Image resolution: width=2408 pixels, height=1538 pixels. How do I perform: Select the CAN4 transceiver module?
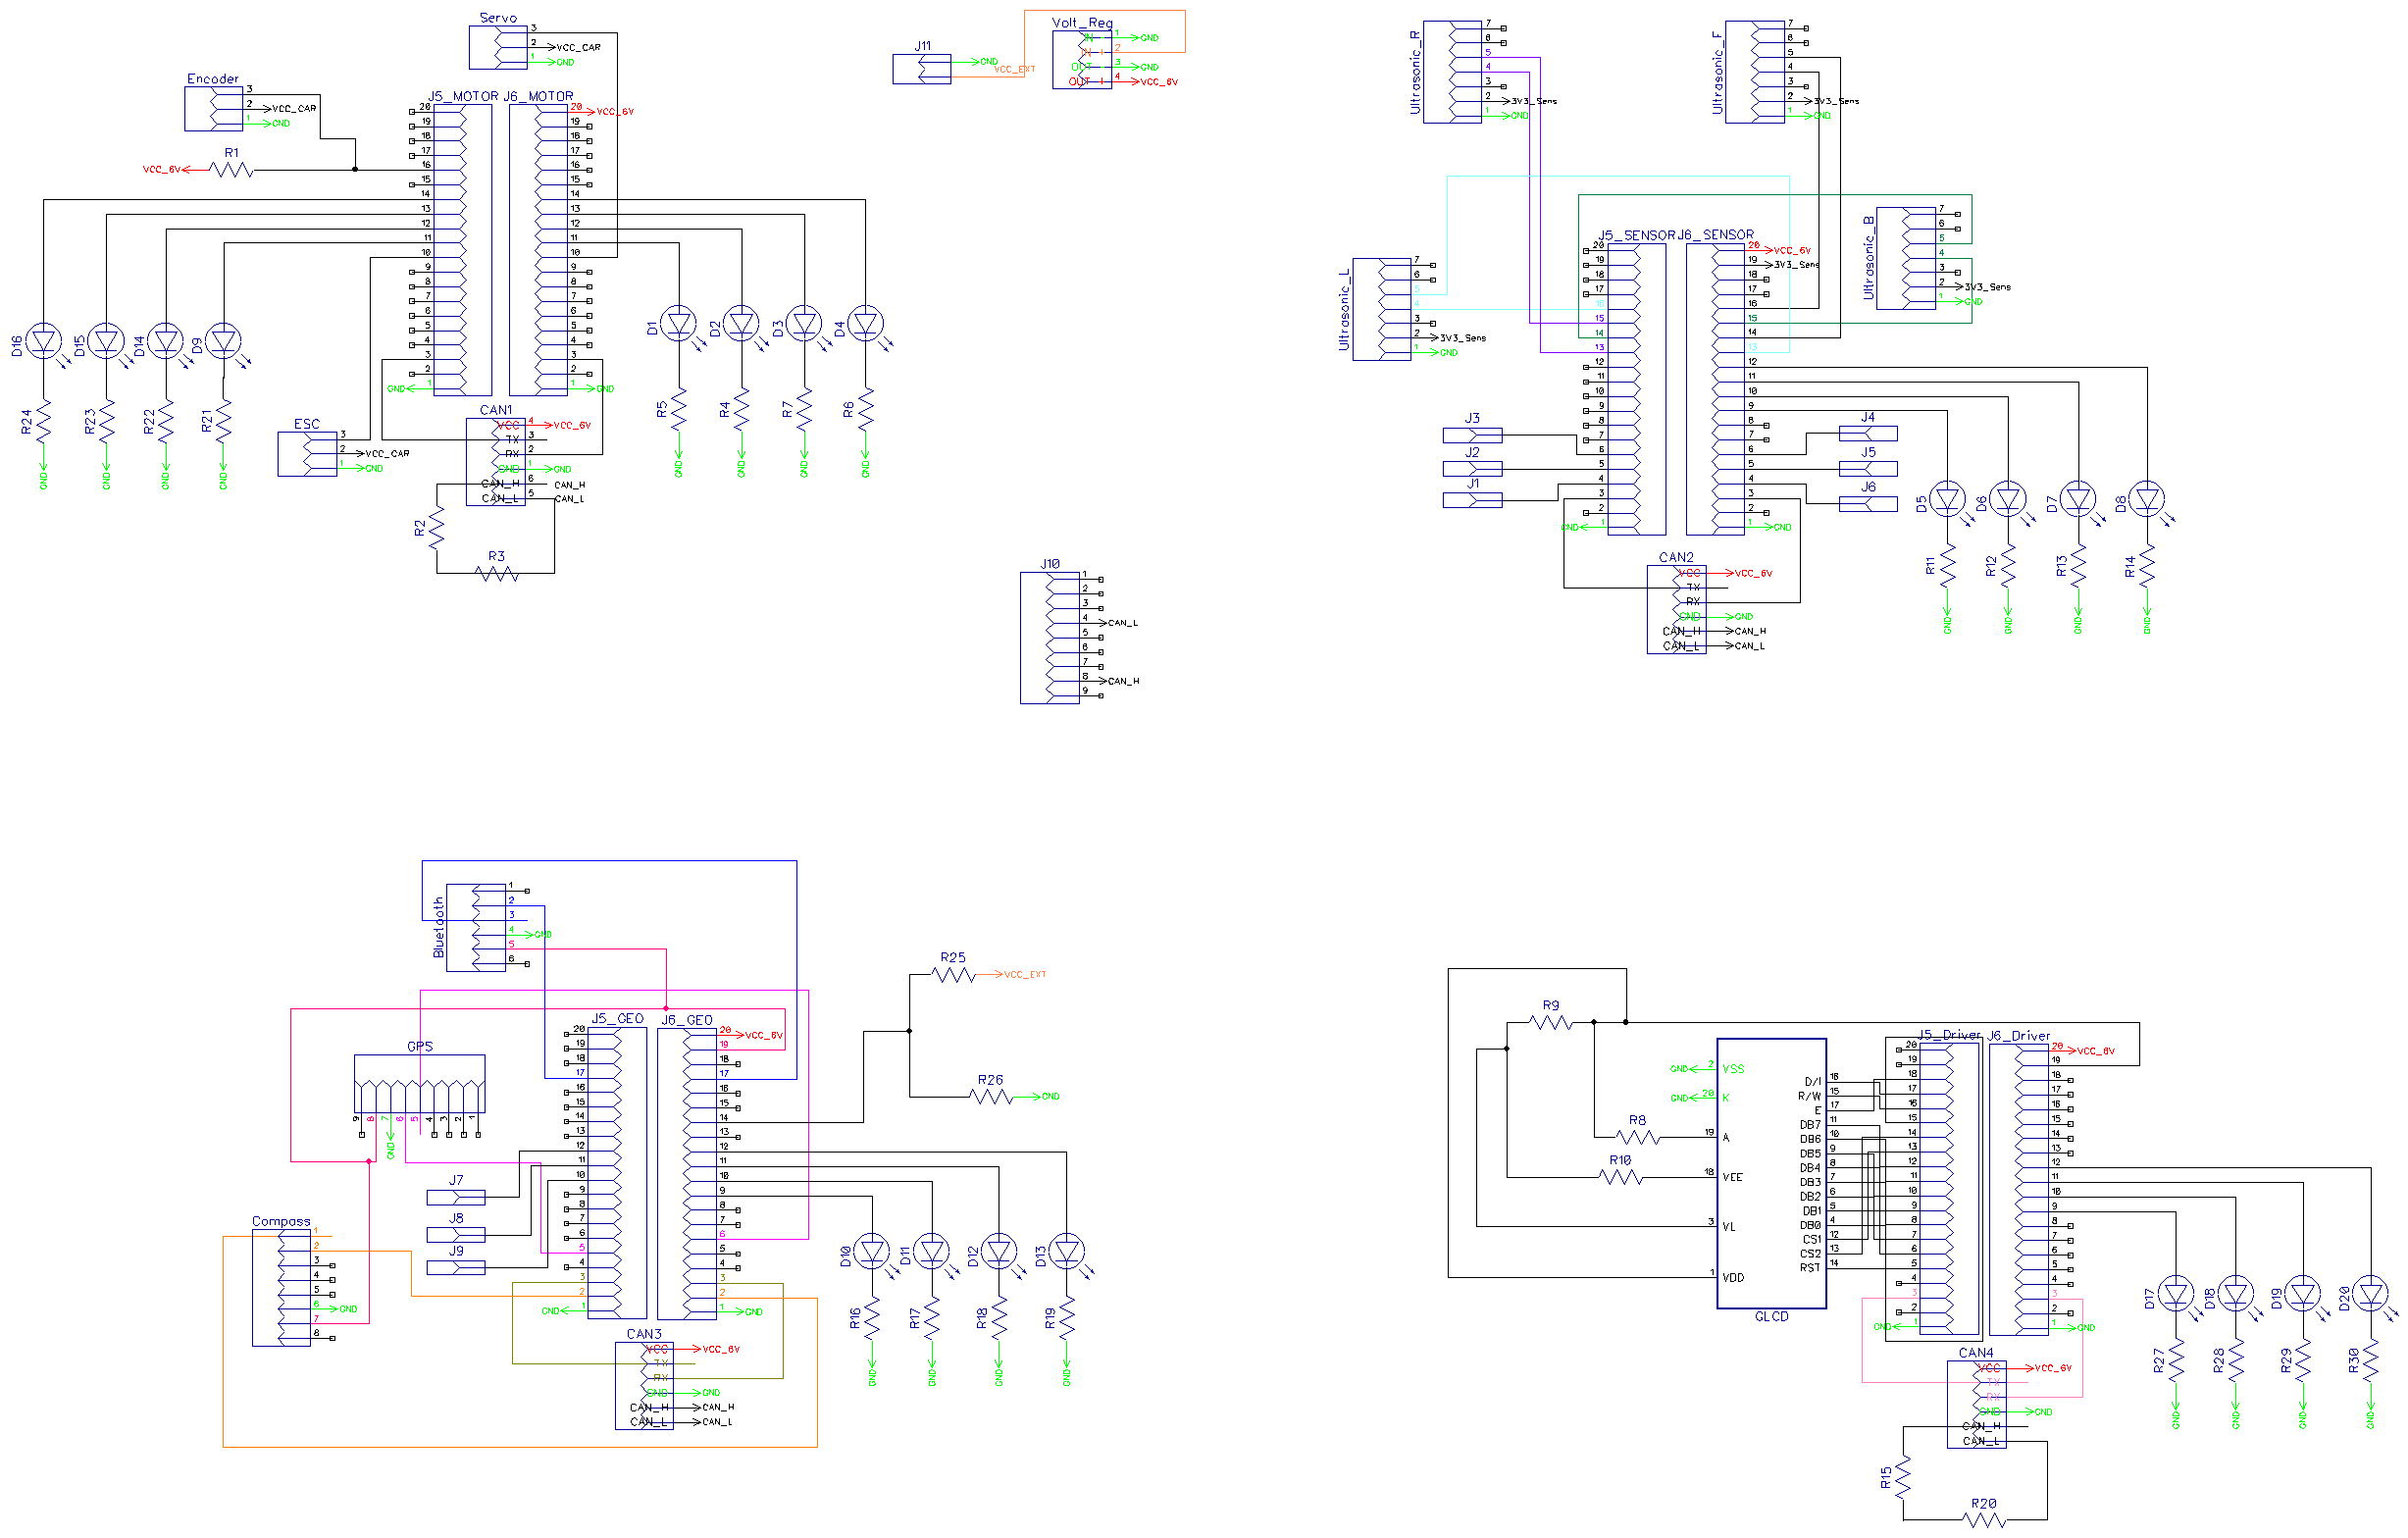pos(1976,1404)
